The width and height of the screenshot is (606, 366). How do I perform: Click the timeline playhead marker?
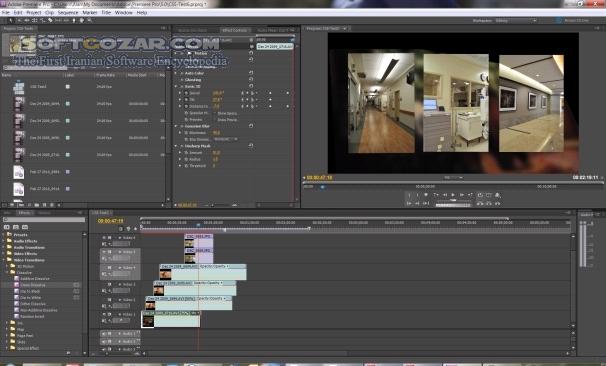[198, 225]
